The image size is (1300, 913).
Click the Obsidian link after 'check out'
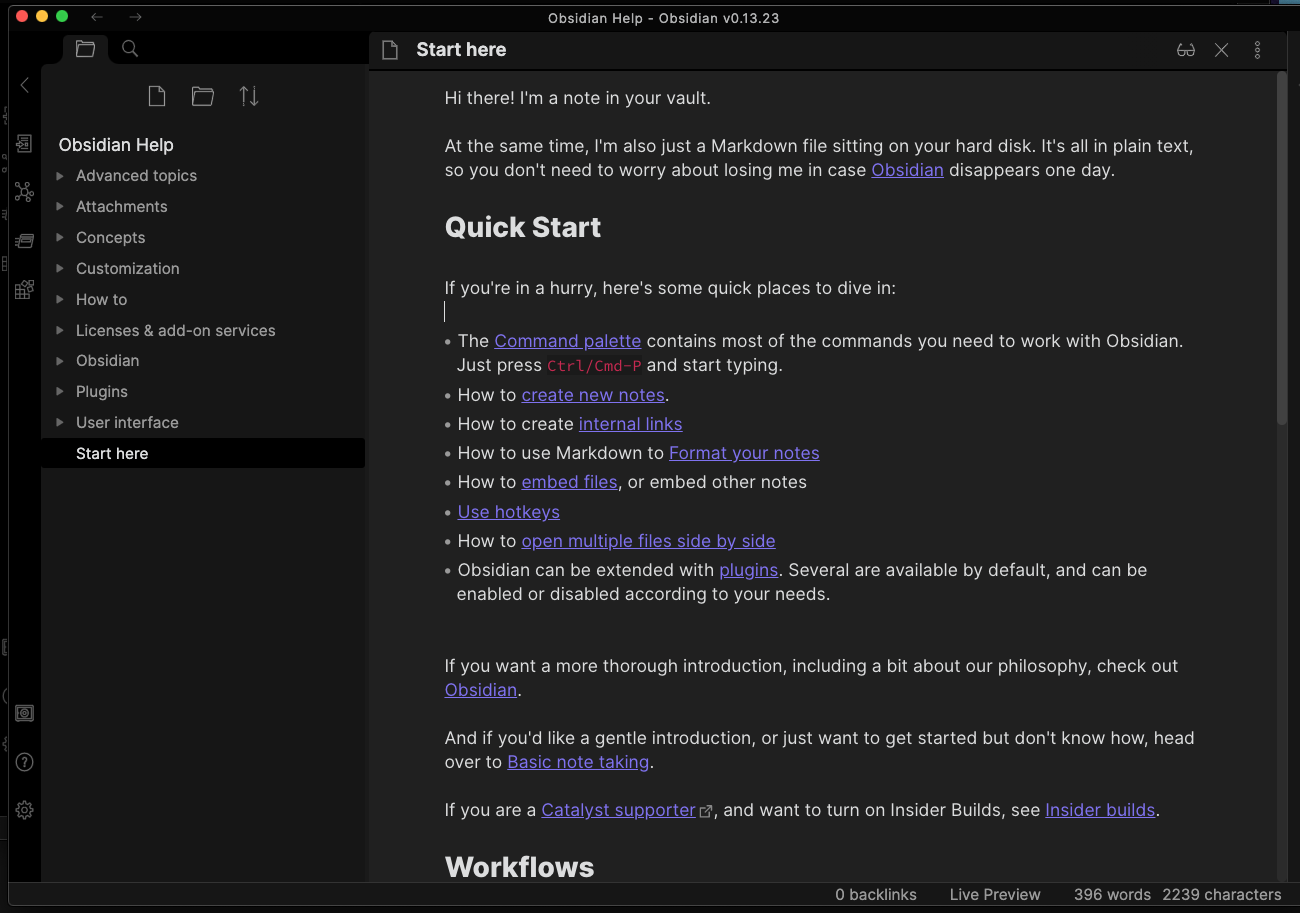click(x=481, y=690)
